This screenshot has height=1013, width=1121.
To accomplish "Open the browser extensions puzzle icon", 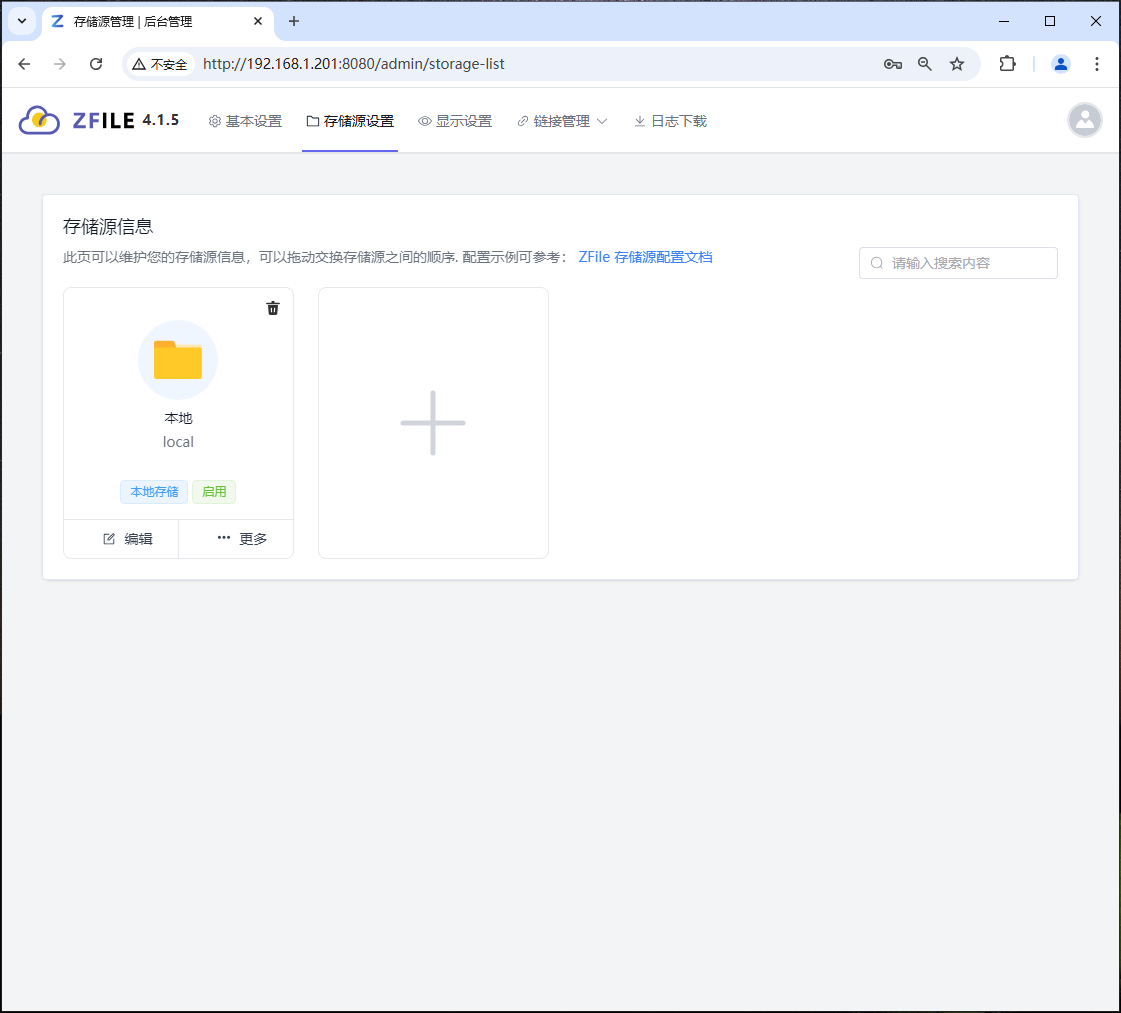I will tap(1007, 63).
